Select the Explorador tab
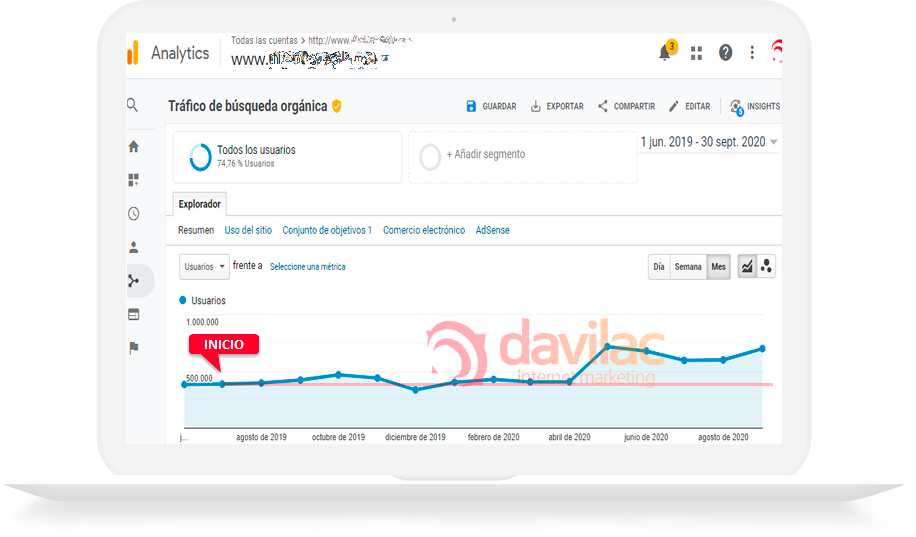Viewport: 916px width, 537px height. point(199,204)
